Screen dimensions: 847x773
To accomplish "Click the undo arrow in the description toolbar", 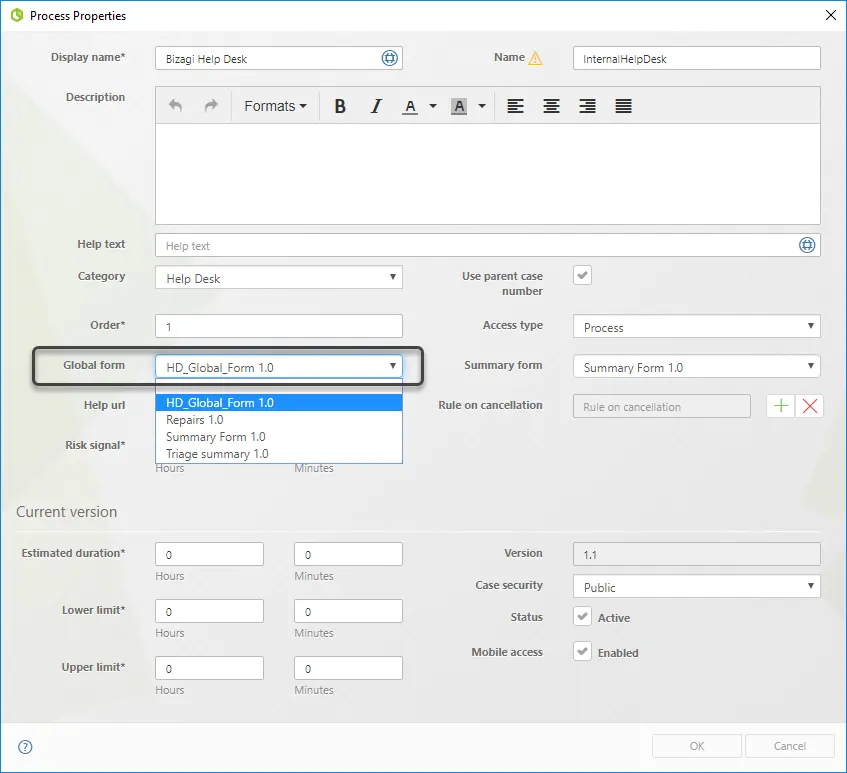I will [175, 105].
